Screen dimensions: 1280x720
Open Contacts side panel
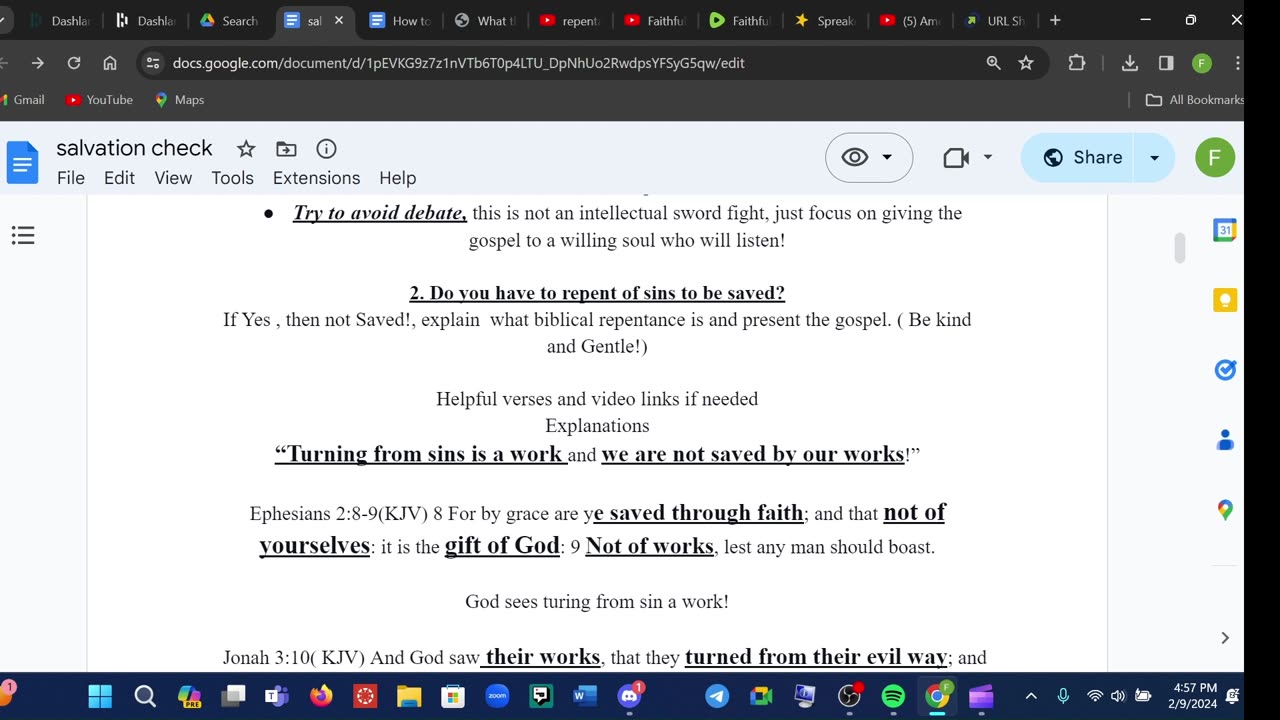[x=1225, y=440]
